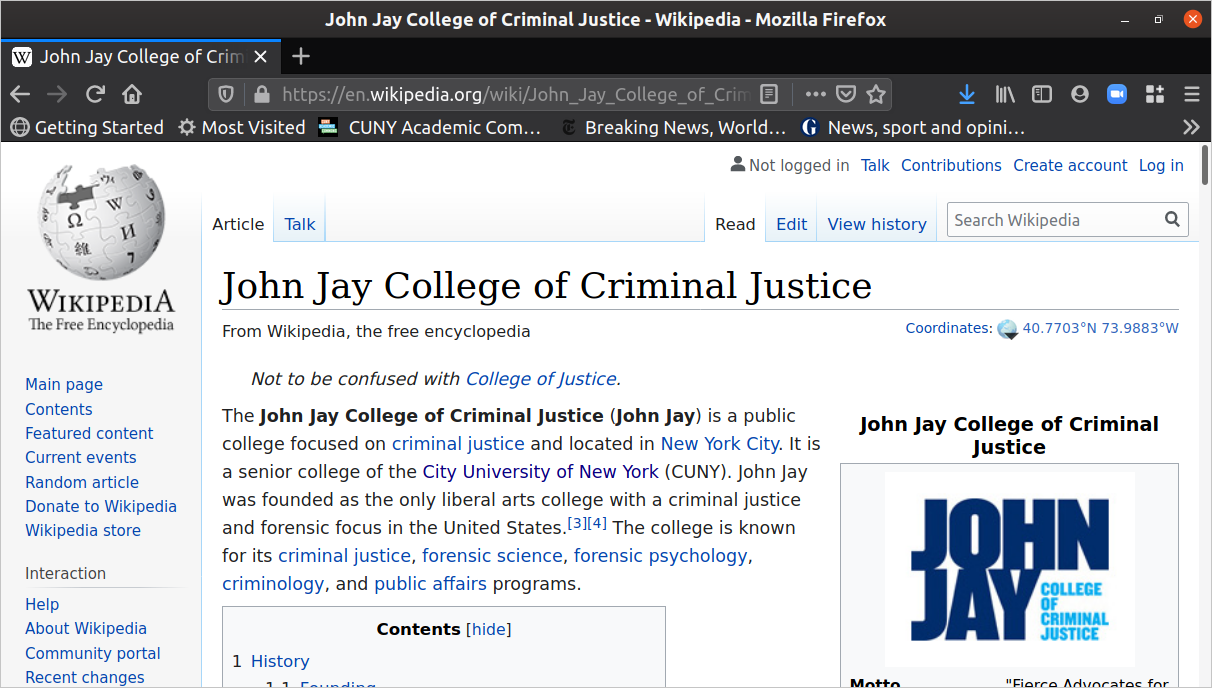Image resolution: width=1212 pixels, height=688 pixels.
Task: Expand the bookmarks toolbar overflow chevron
Action: click(1190, 127)
